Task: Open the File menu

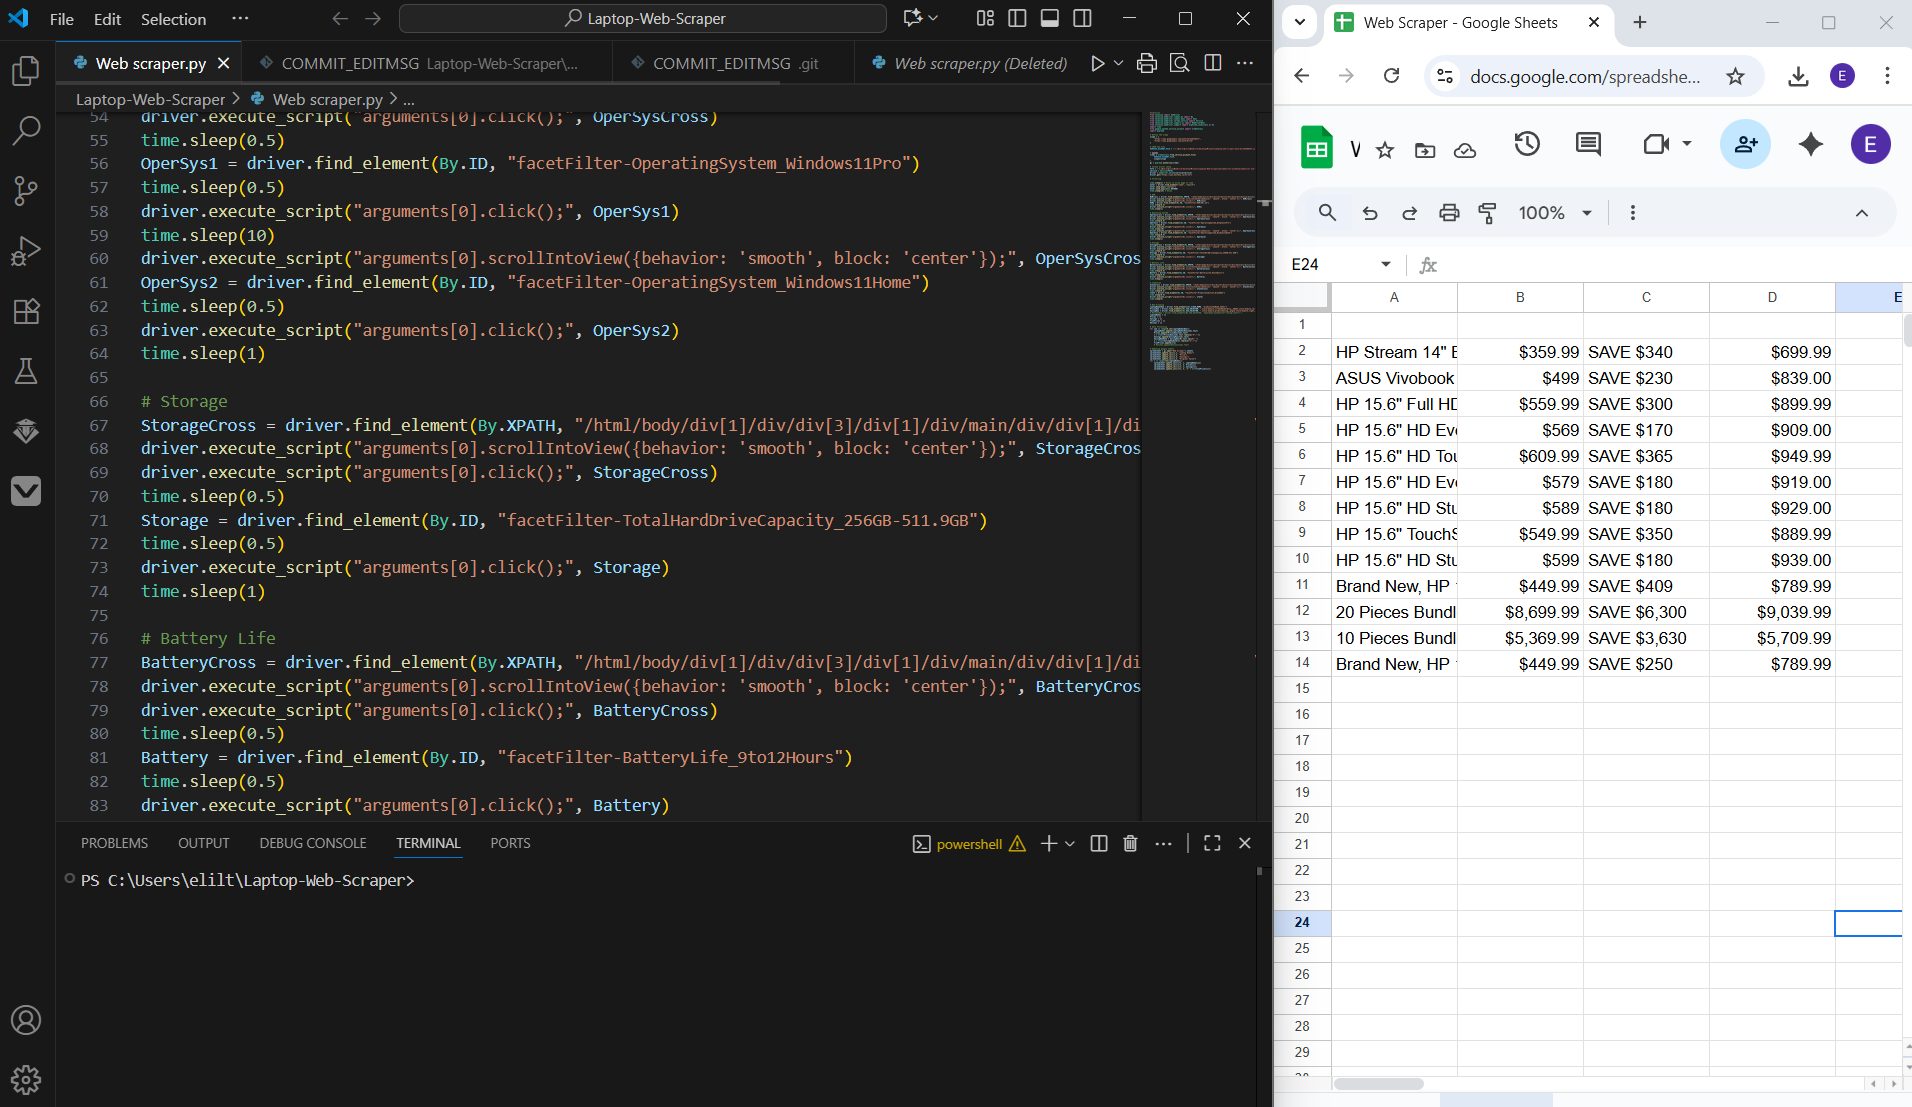Action: point(62,19)
